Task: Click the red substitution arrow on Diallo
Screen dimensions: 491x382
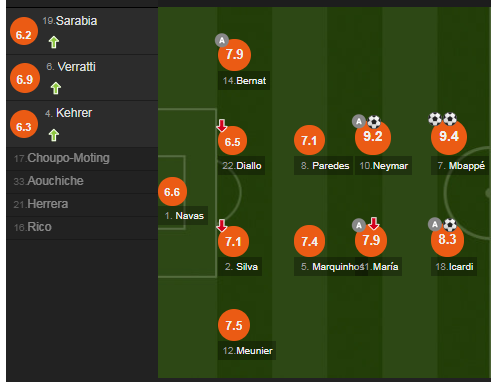Action: coord(222,125)
